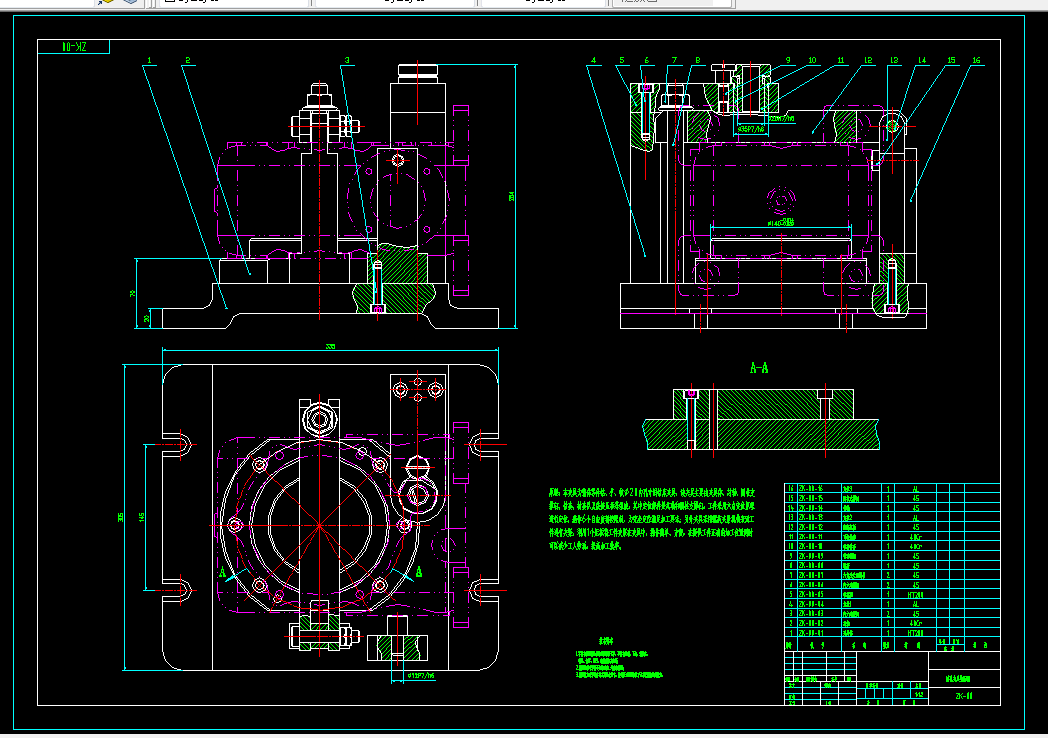1048x738 pixels.
Task: Select the 330 width dimension text
Action: click(330, 346)
